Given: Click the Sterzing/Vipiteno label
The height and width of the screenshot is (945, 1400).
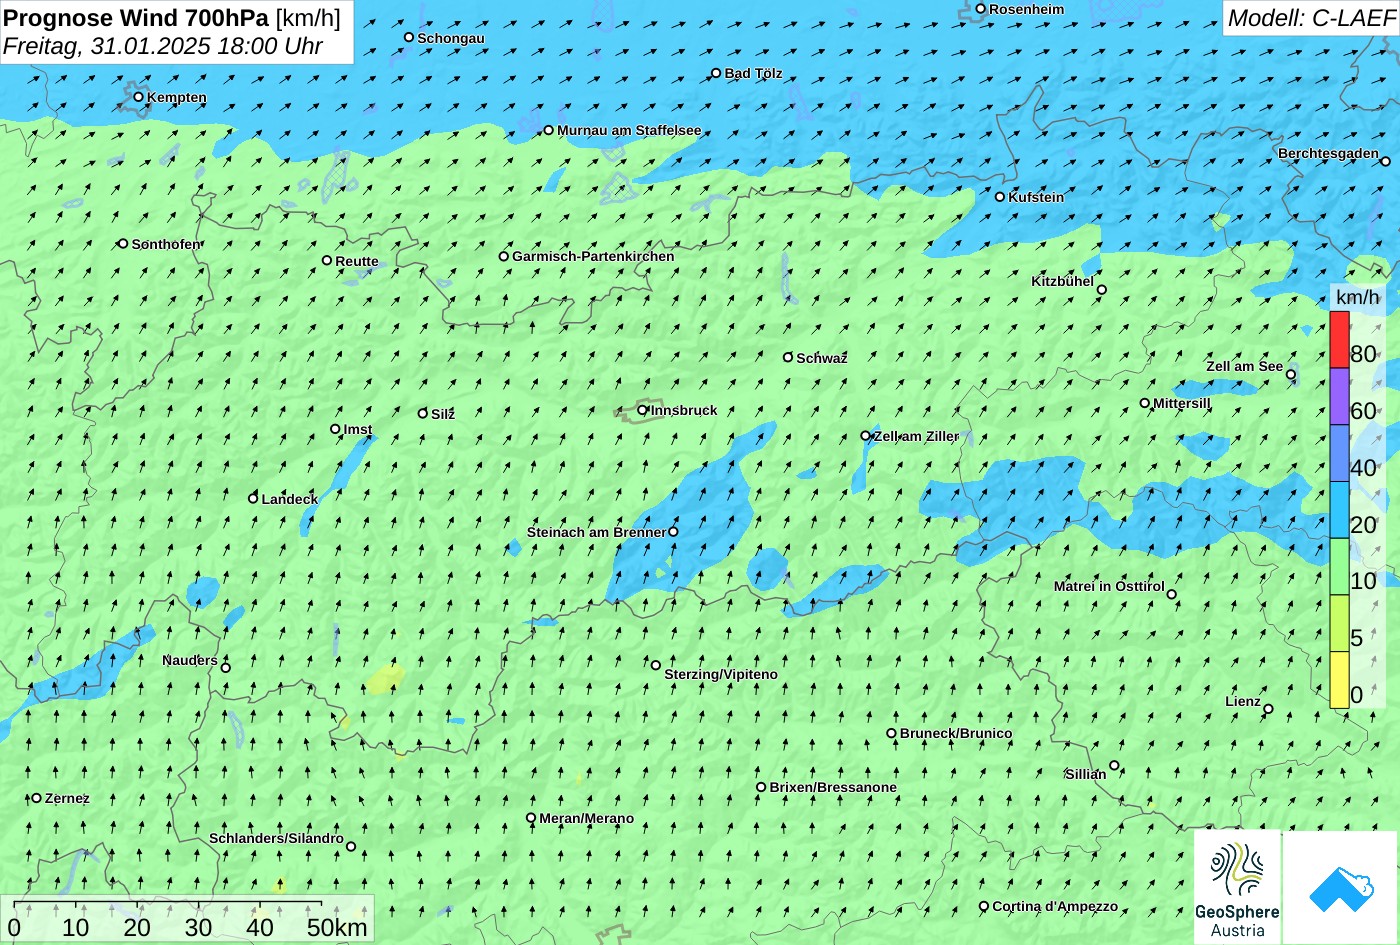Looking at the screenshot, I should coord(721,675).
